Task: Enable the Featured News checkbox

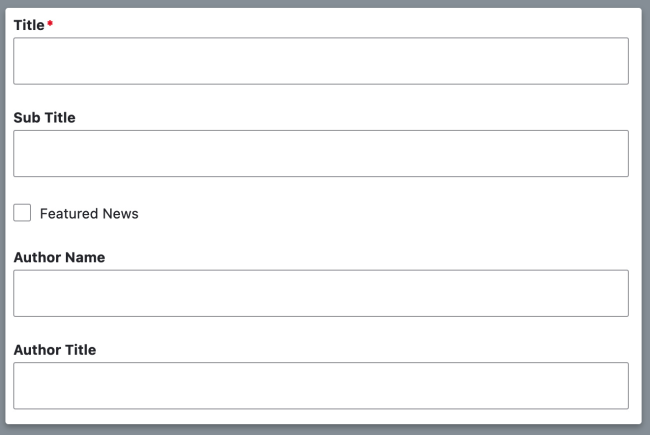Action: (x=22, y=213)
